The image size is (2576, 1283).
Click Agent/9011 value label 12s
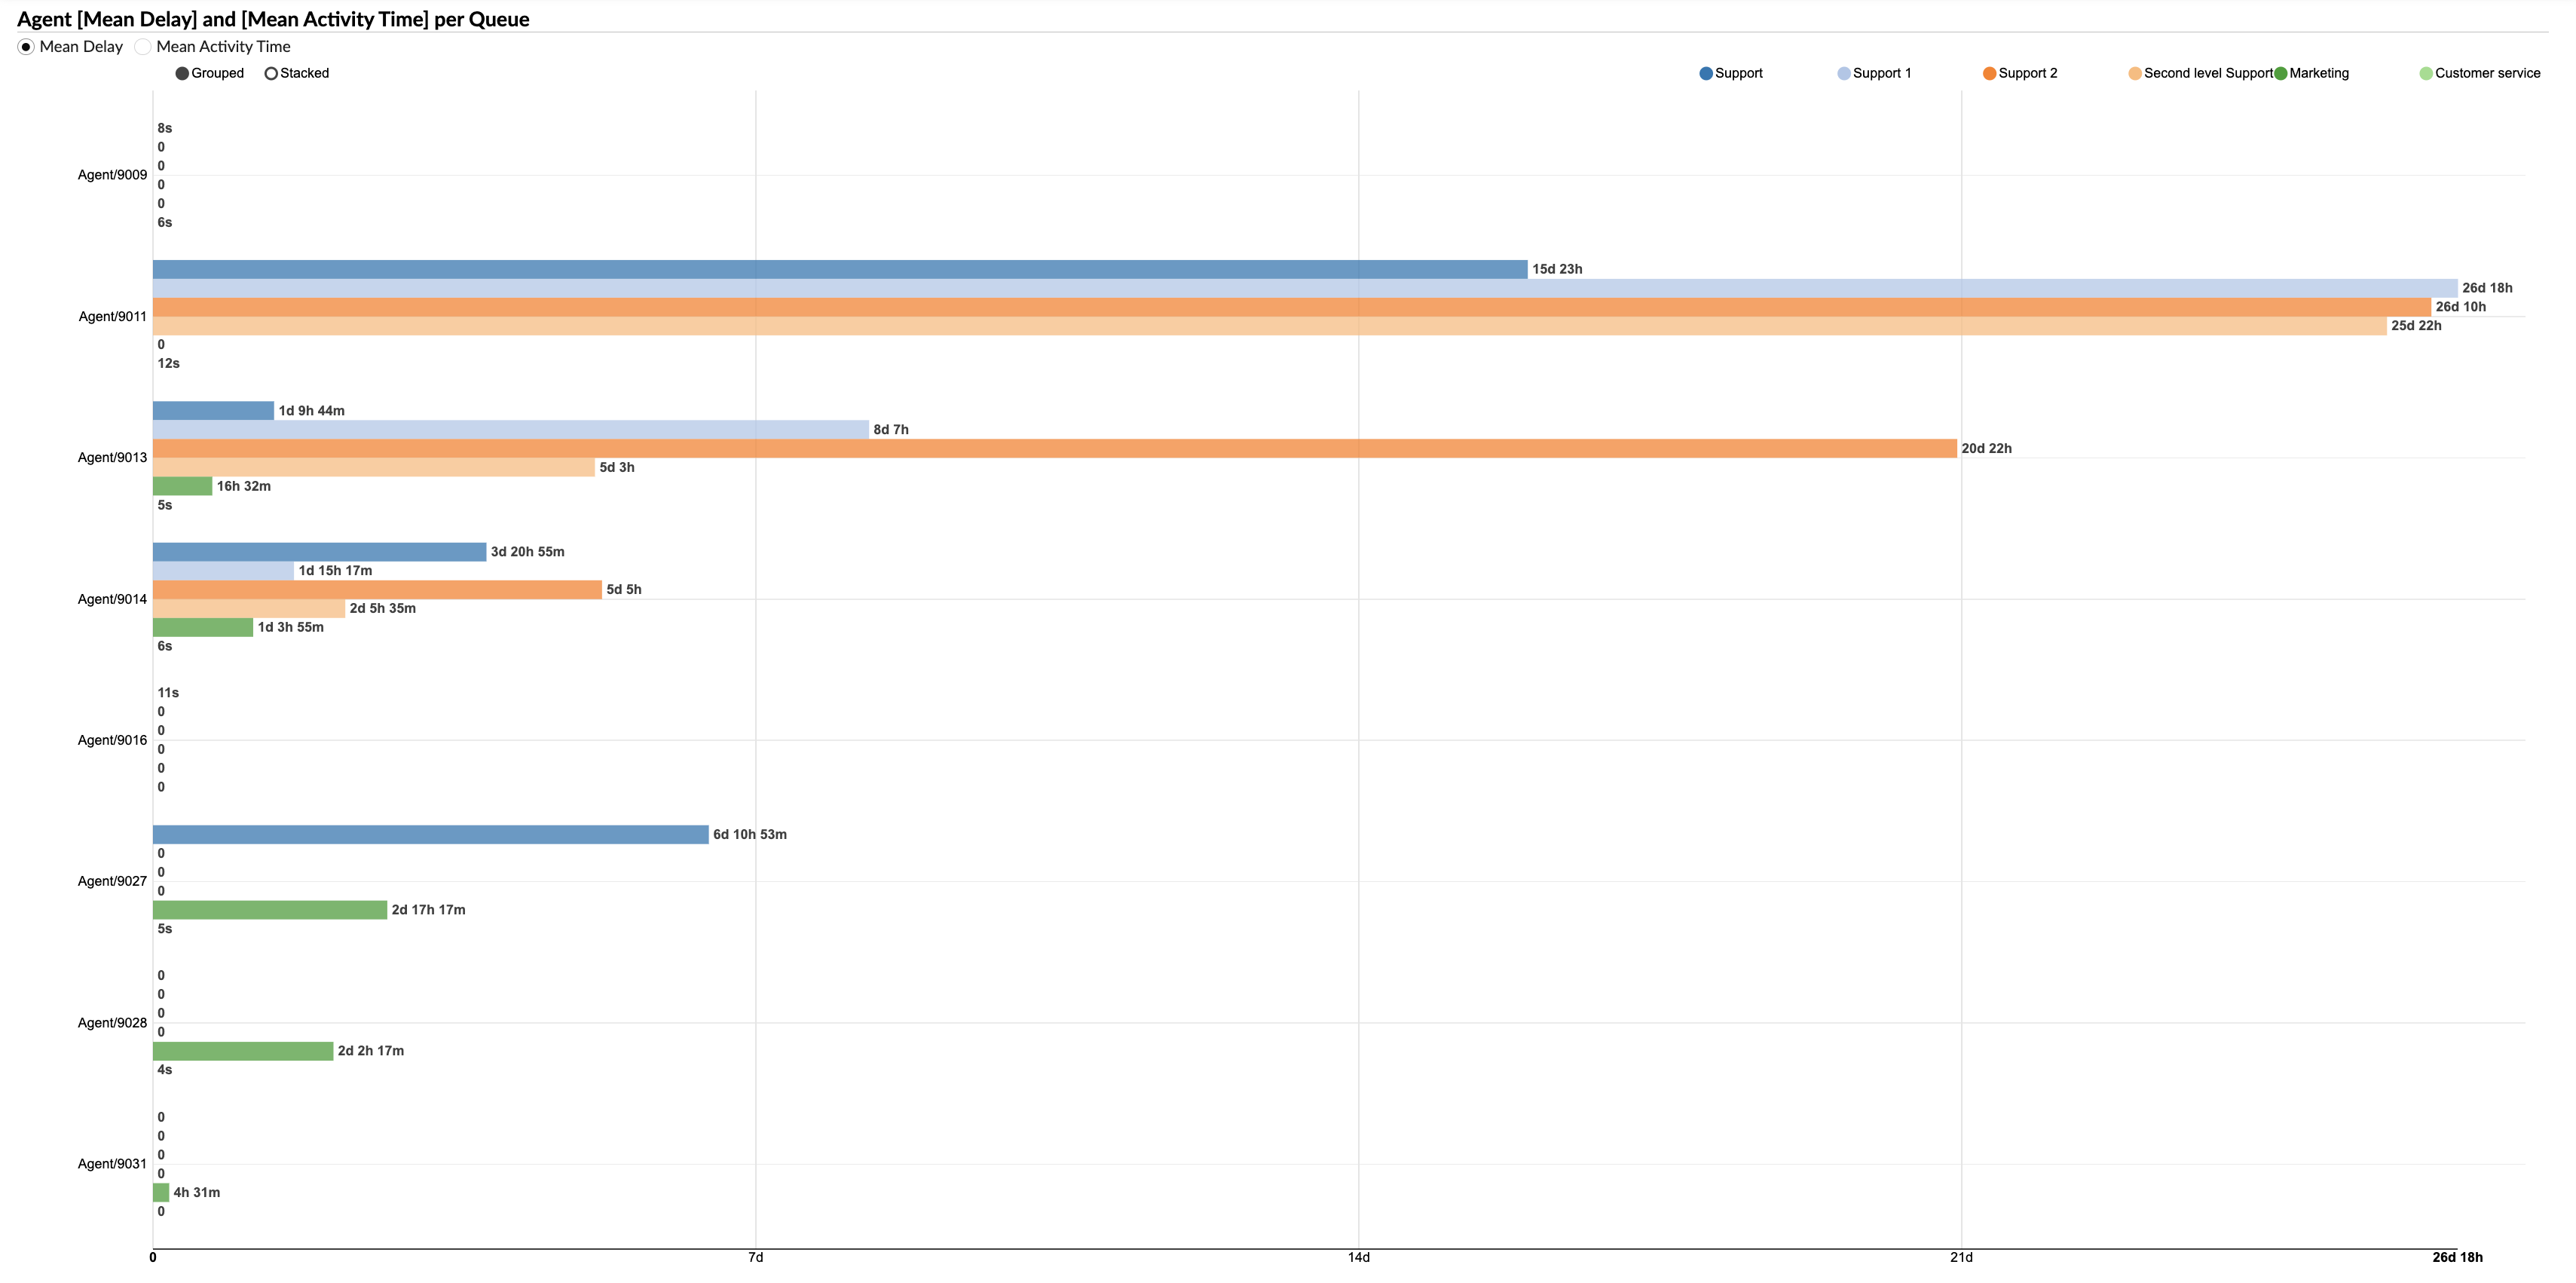(168, 364)
